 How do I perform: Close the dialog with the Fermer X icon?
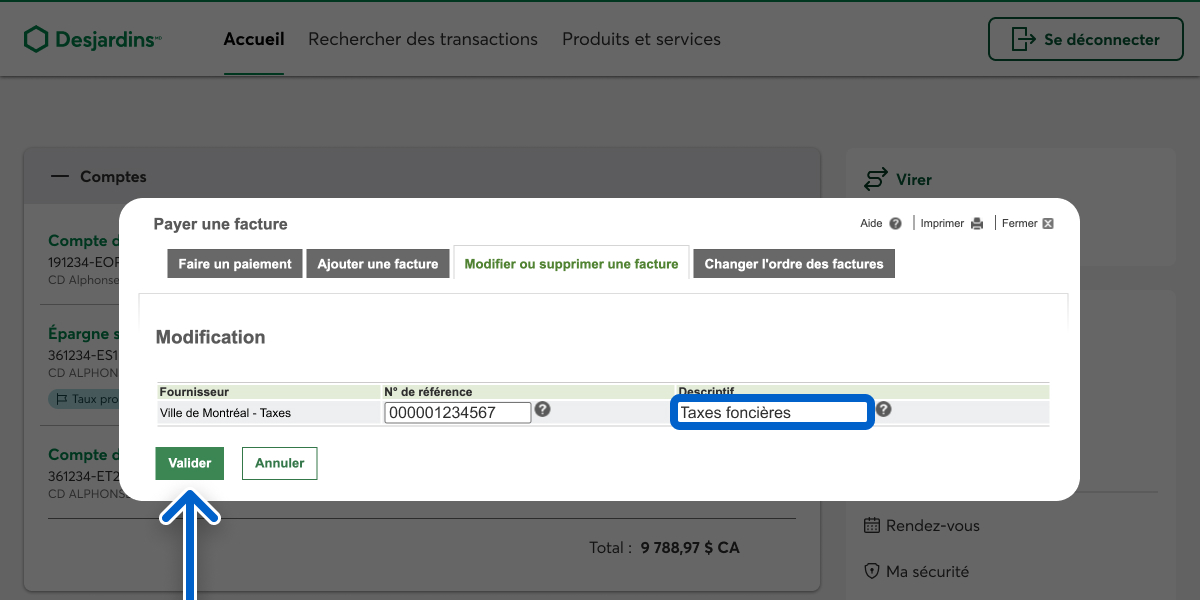click(1048, 224)
